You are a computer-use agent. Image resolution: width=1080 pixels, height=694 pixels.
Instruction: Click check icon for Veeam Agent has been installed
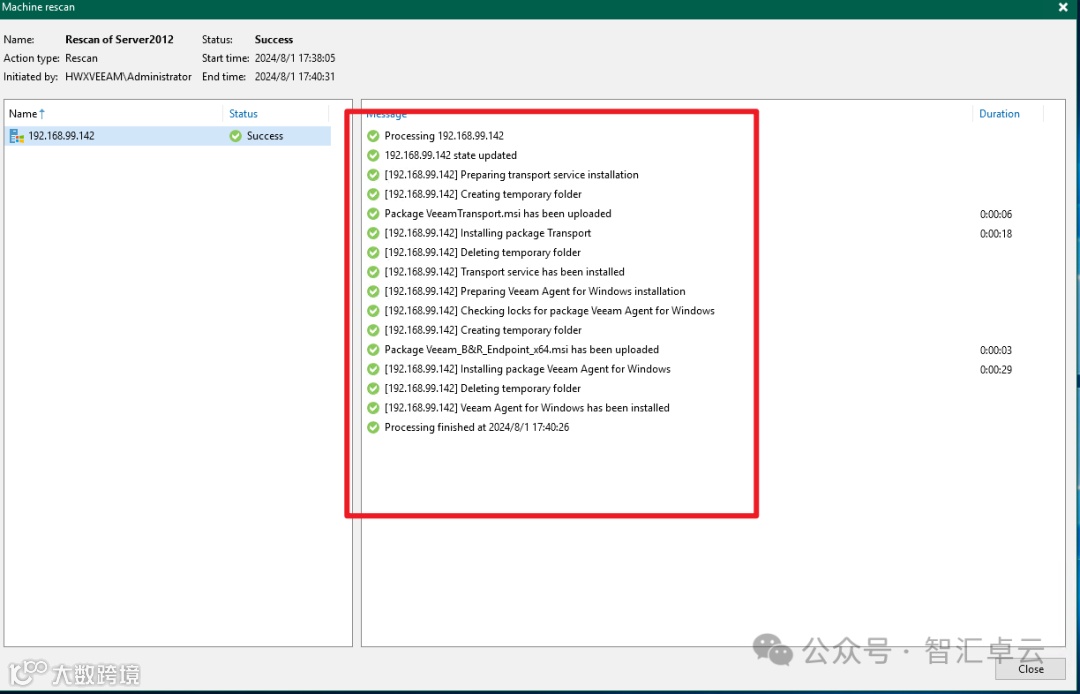click(x=373, y=408)
